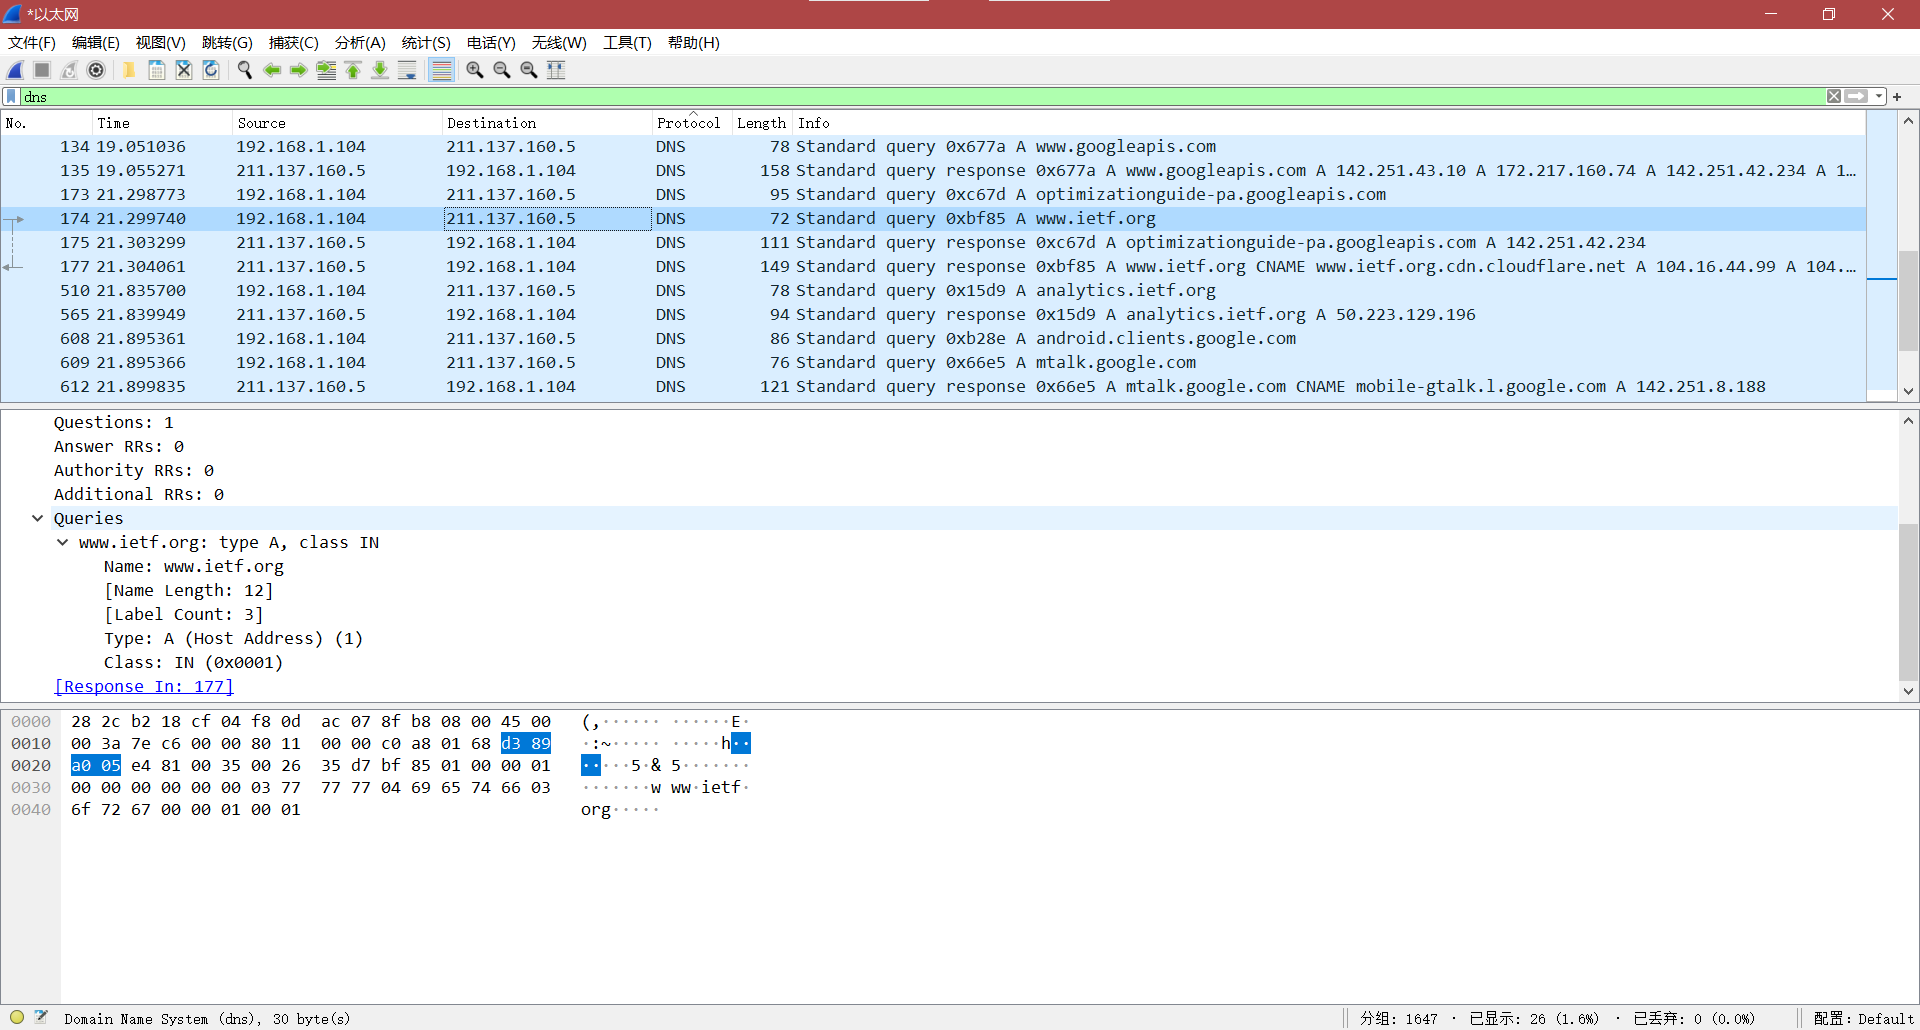Select packet 612 mtalk.google.com response

933,386
